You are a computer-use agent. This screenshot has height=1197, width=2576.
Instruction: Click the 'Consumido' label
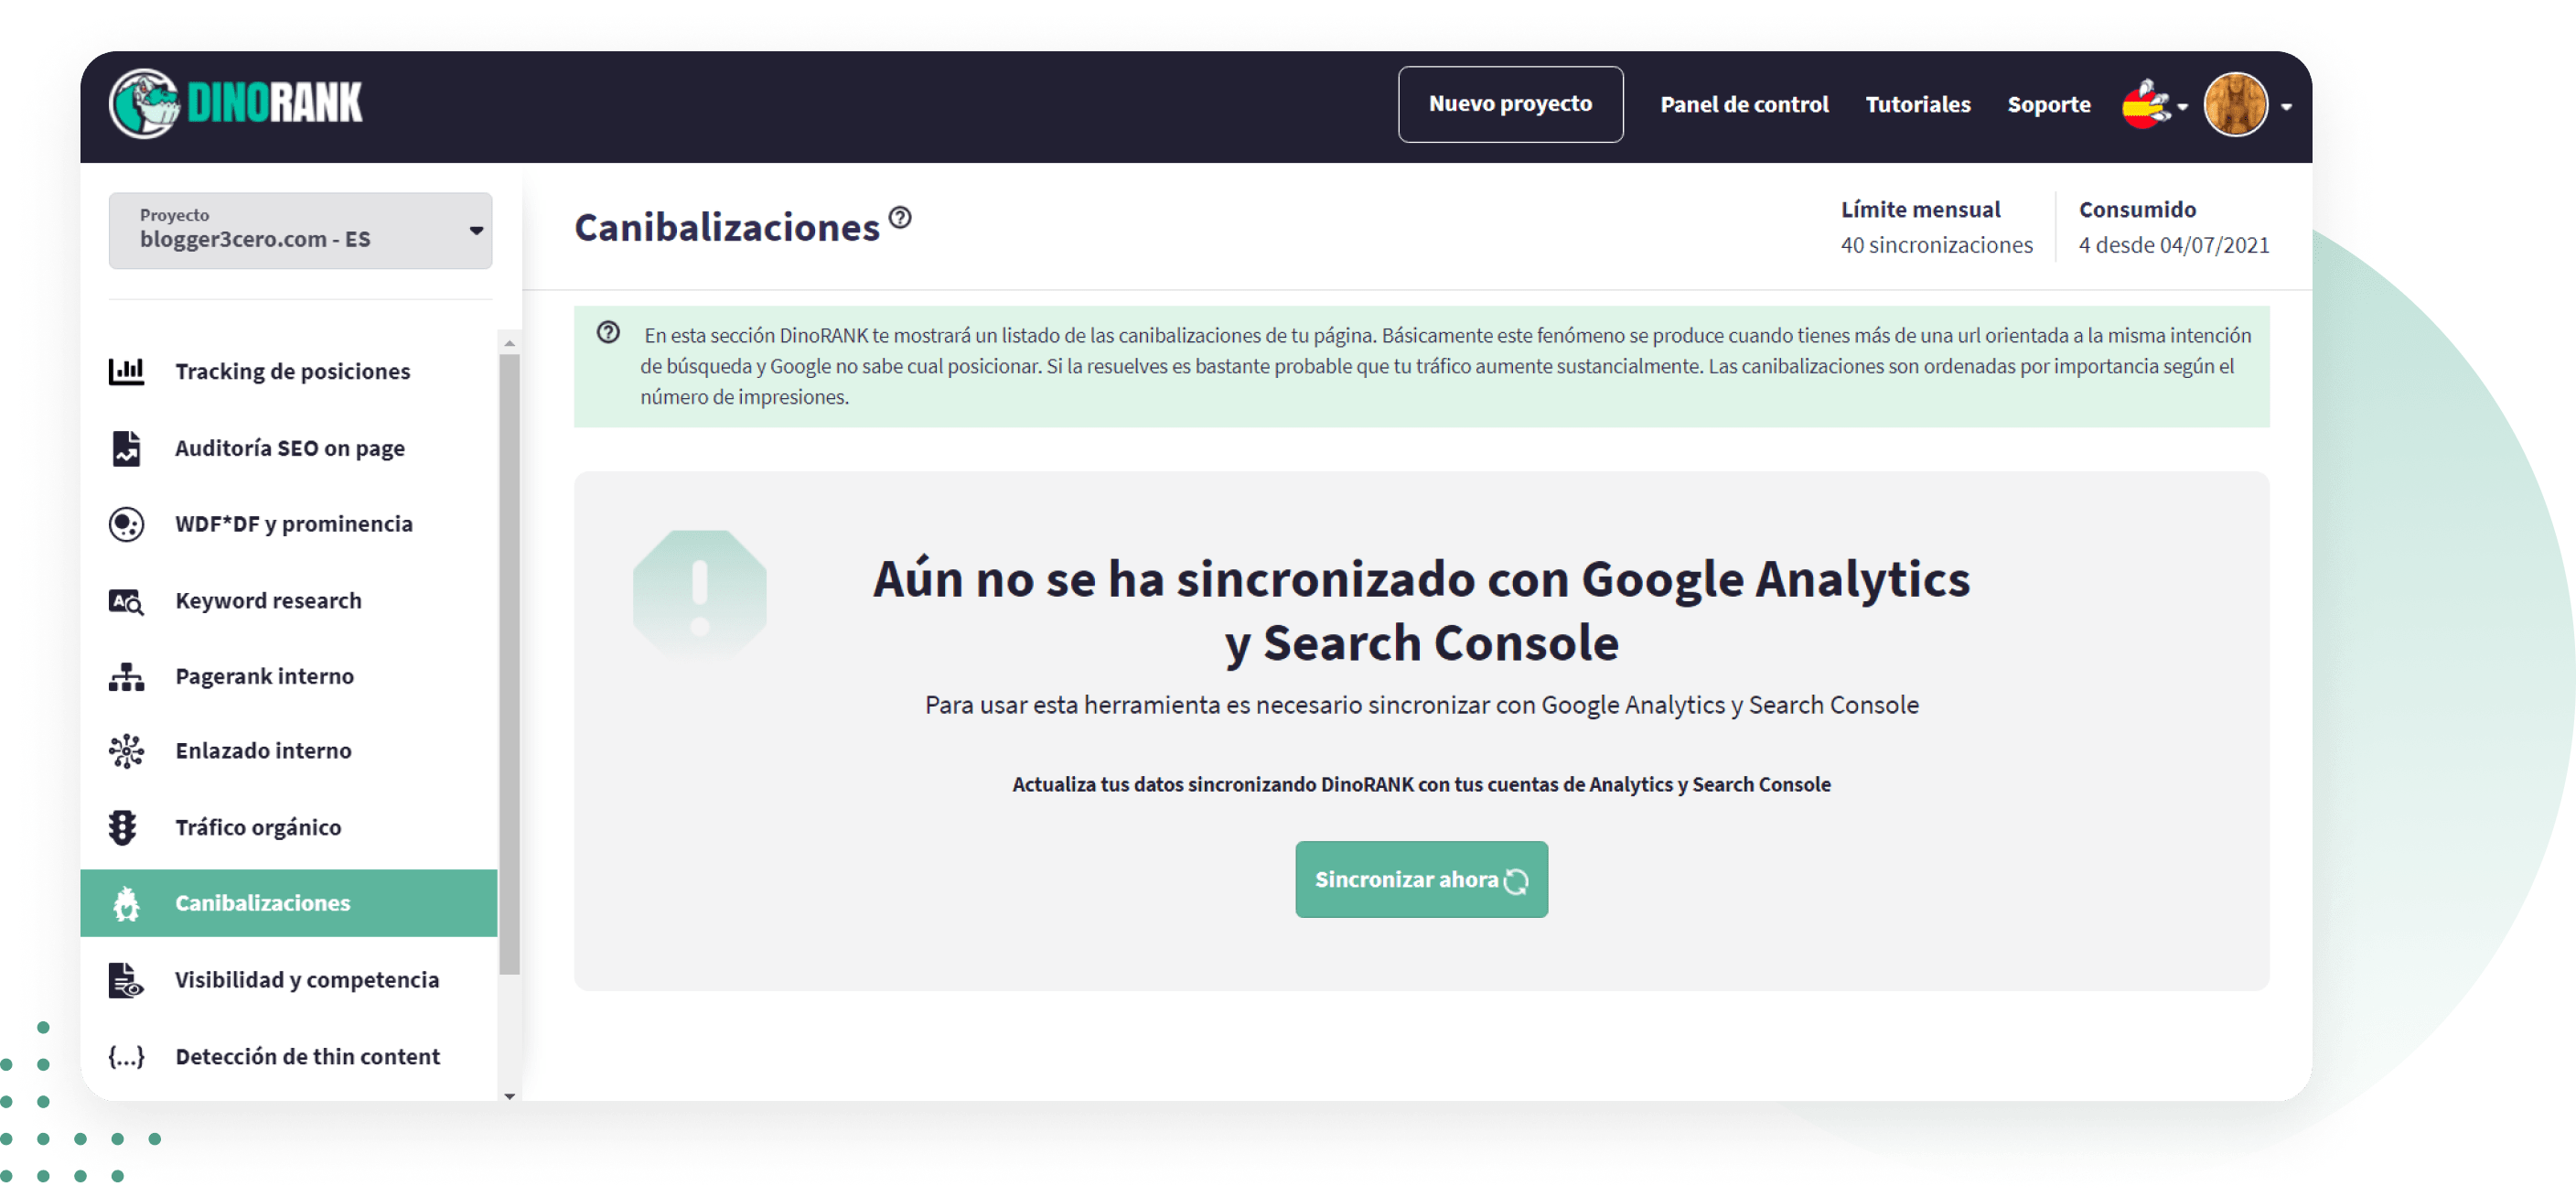(2137, 209)
